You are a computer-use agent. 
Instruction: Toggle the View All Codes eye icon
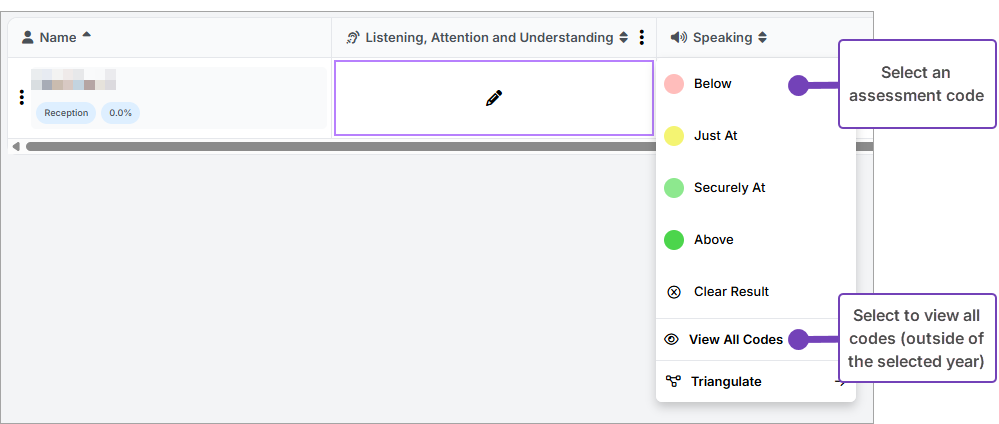(672, 340)
